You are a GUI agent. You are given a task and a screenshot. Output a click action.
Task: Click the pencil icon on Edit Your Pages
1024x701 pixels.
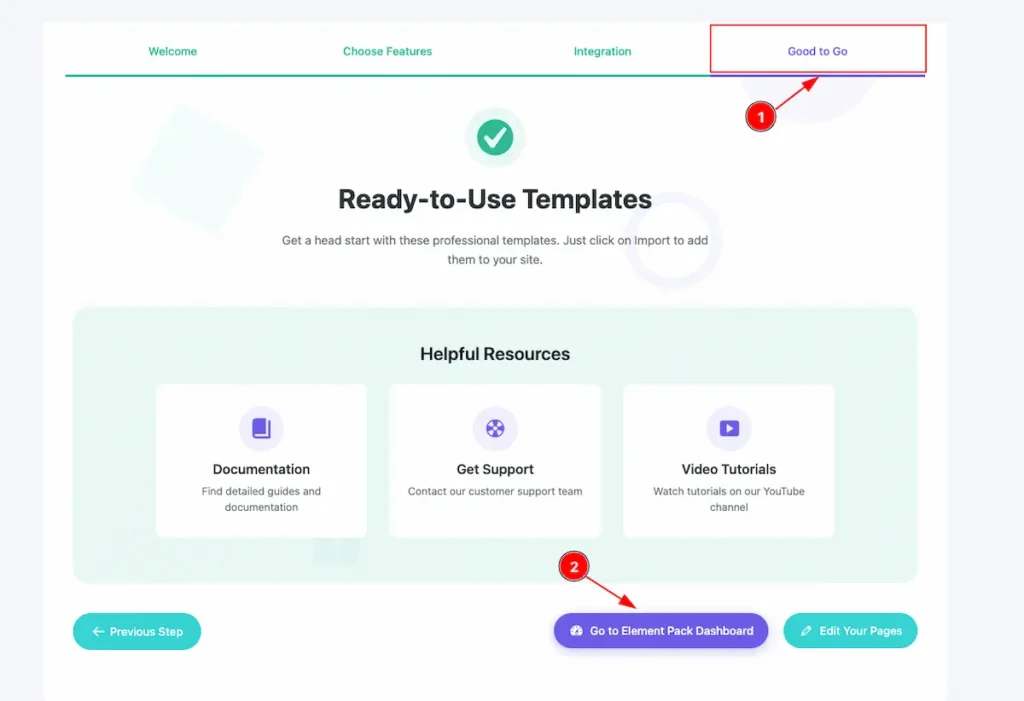(806, 632)
